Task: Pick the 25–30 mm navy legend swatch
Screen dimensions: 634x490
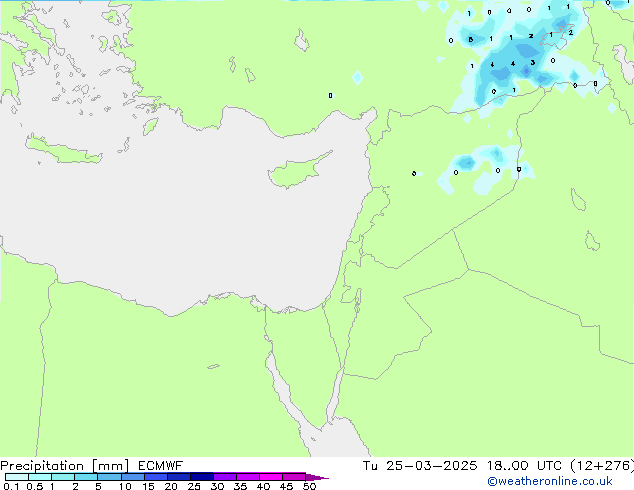Action: tap(202, 477)
